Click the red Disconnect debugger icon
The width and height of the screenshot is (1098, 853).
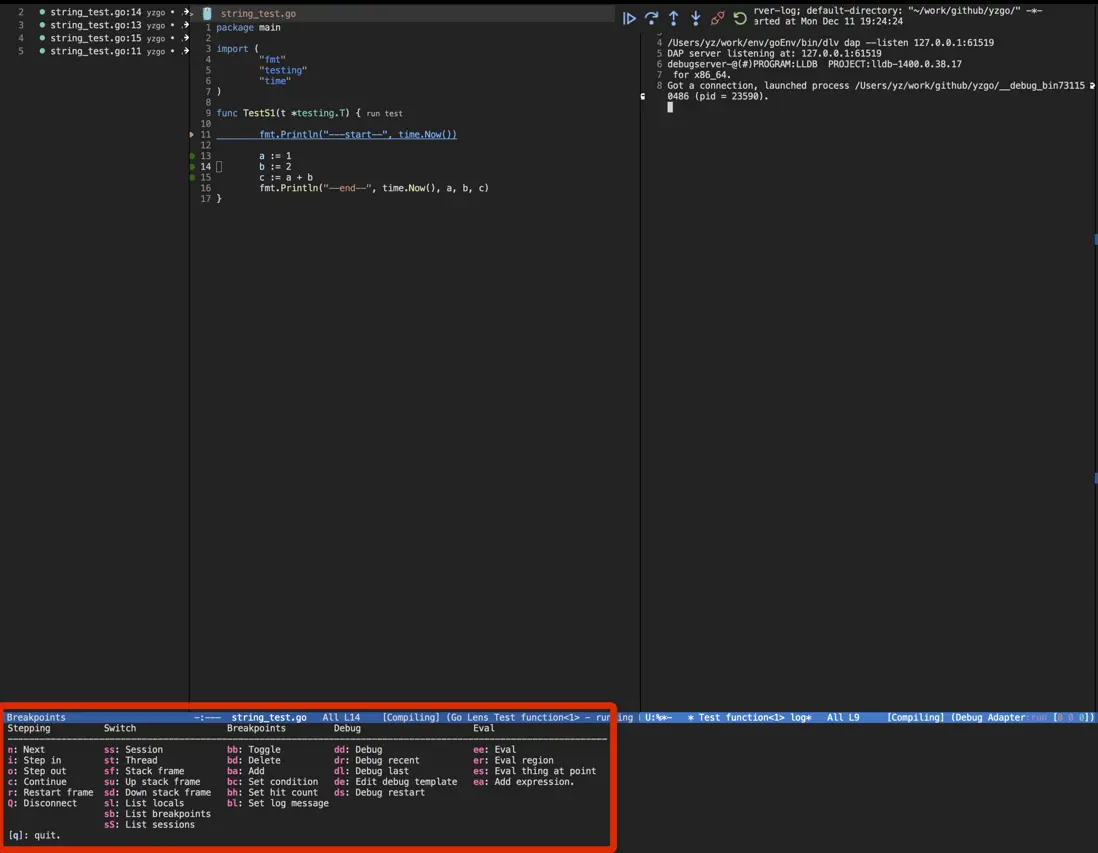pyautogui.click(x=717, y=18)
